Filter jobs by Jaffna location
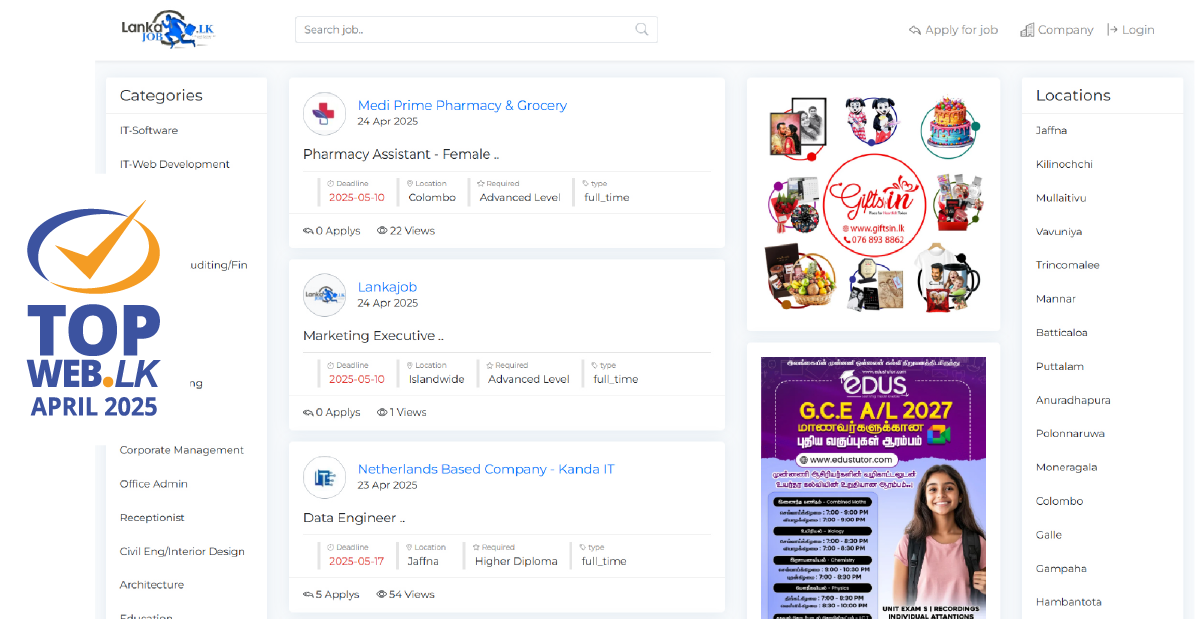1196x619 pixels. pyautogui.click(x=1051, y=130)
